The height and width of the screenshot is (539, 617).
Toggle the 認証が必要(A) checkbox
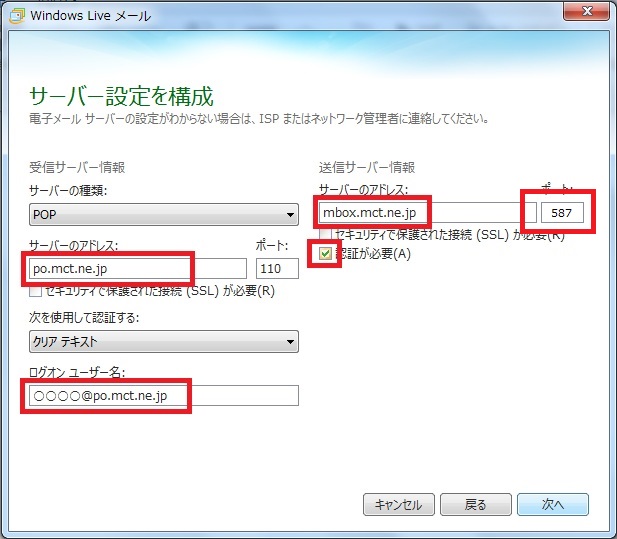pyautogui.click(x=325, y=254)
